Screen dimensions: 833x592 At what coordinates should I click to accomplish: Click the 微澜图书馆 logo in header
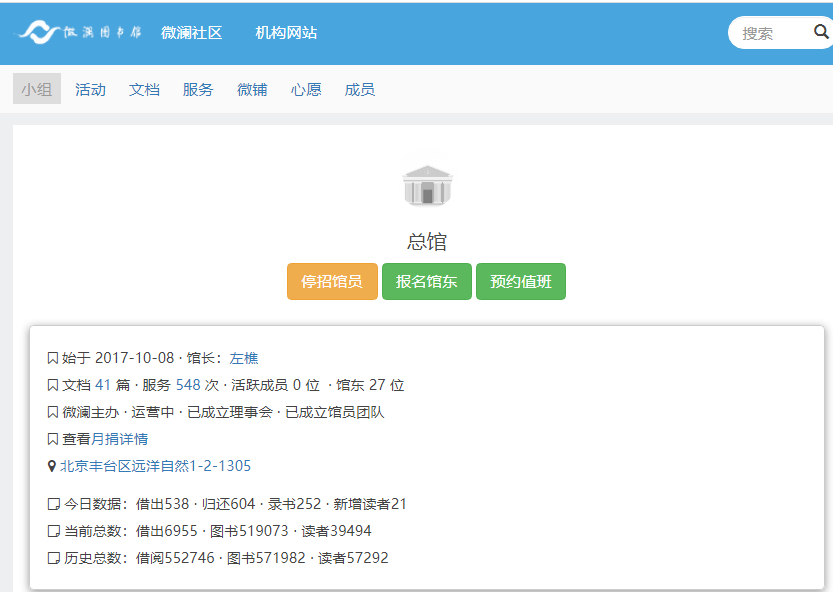pos(80,32)
